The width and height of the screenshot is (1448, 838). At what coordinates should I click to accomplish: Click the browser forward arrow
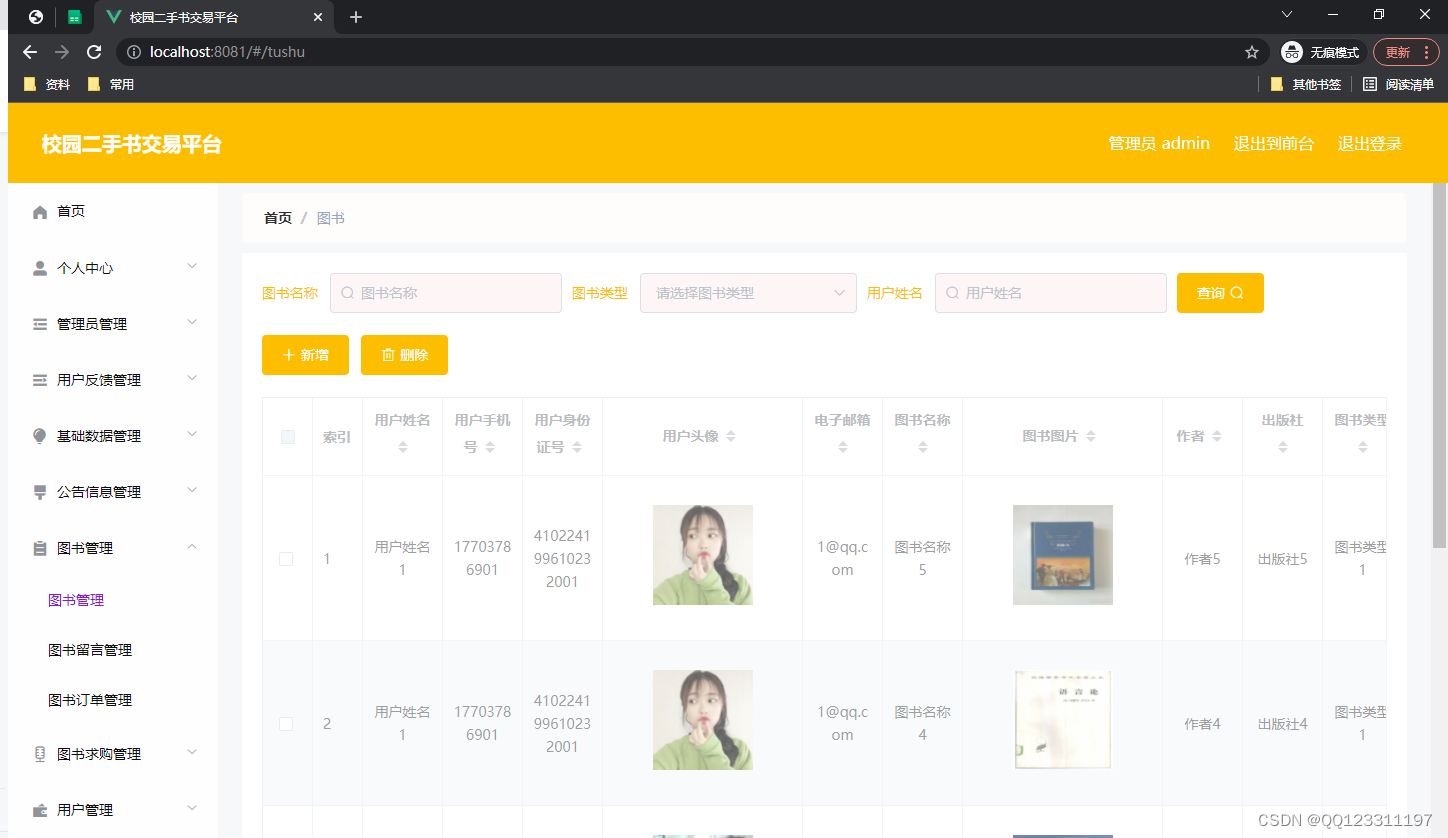(62, 52)
